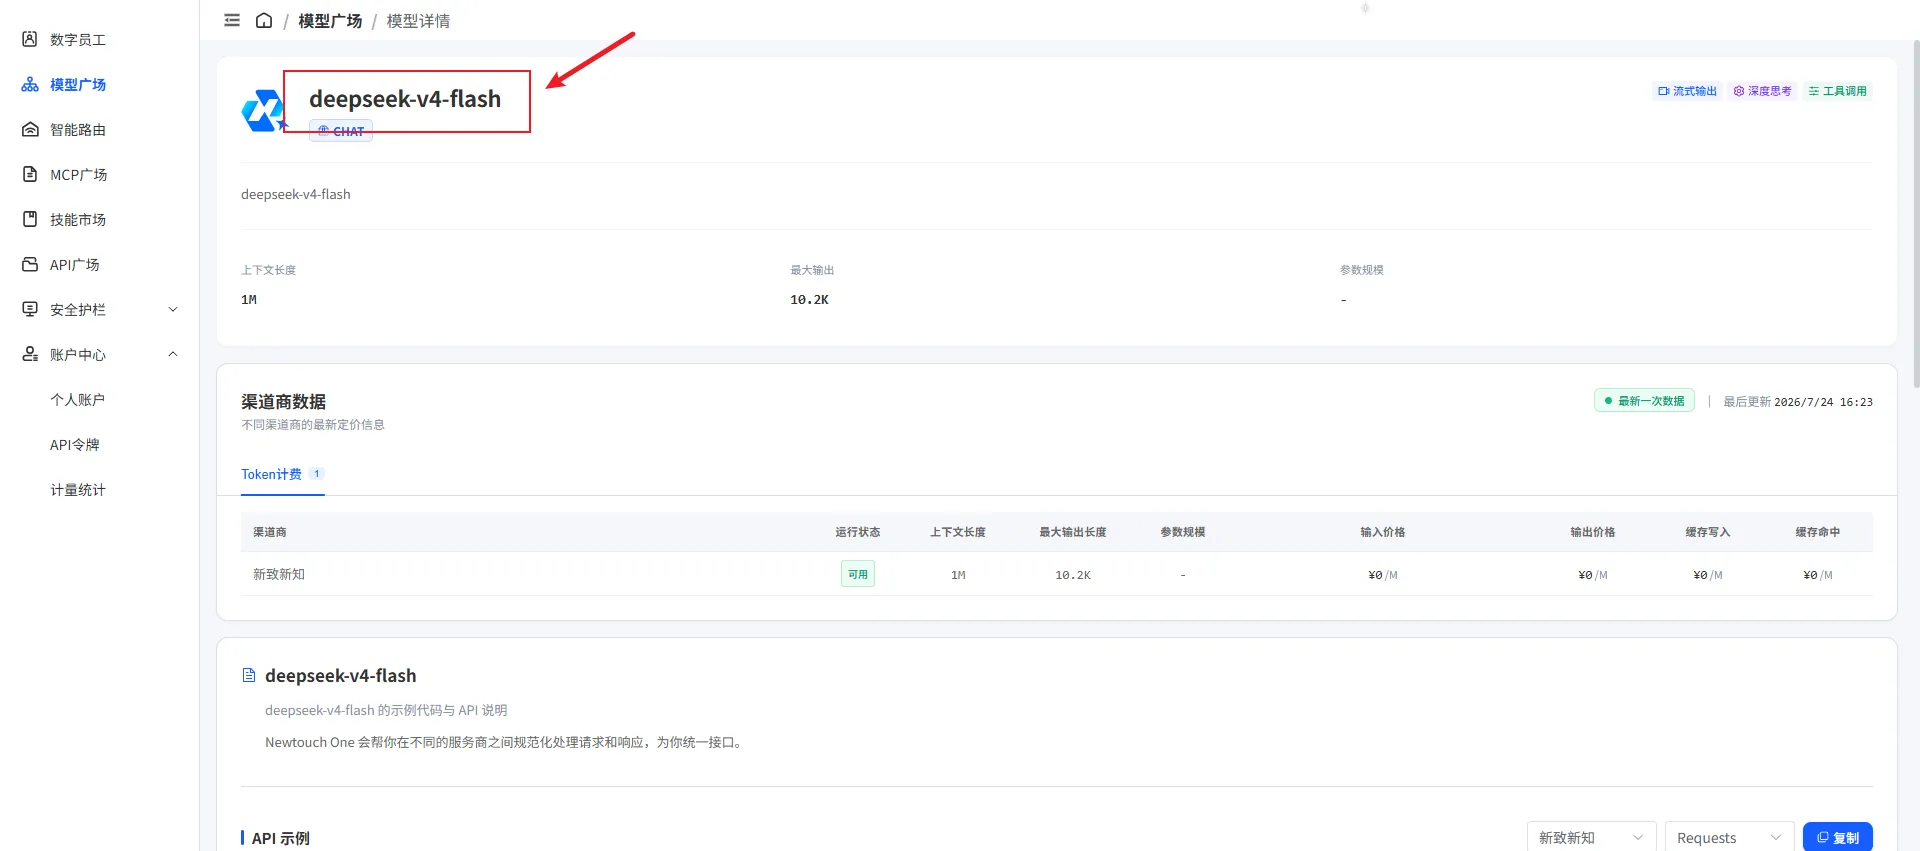Click the 输入价格 column header
This screenshot has width=1920, height=851.
click(x=1383, y=532)
